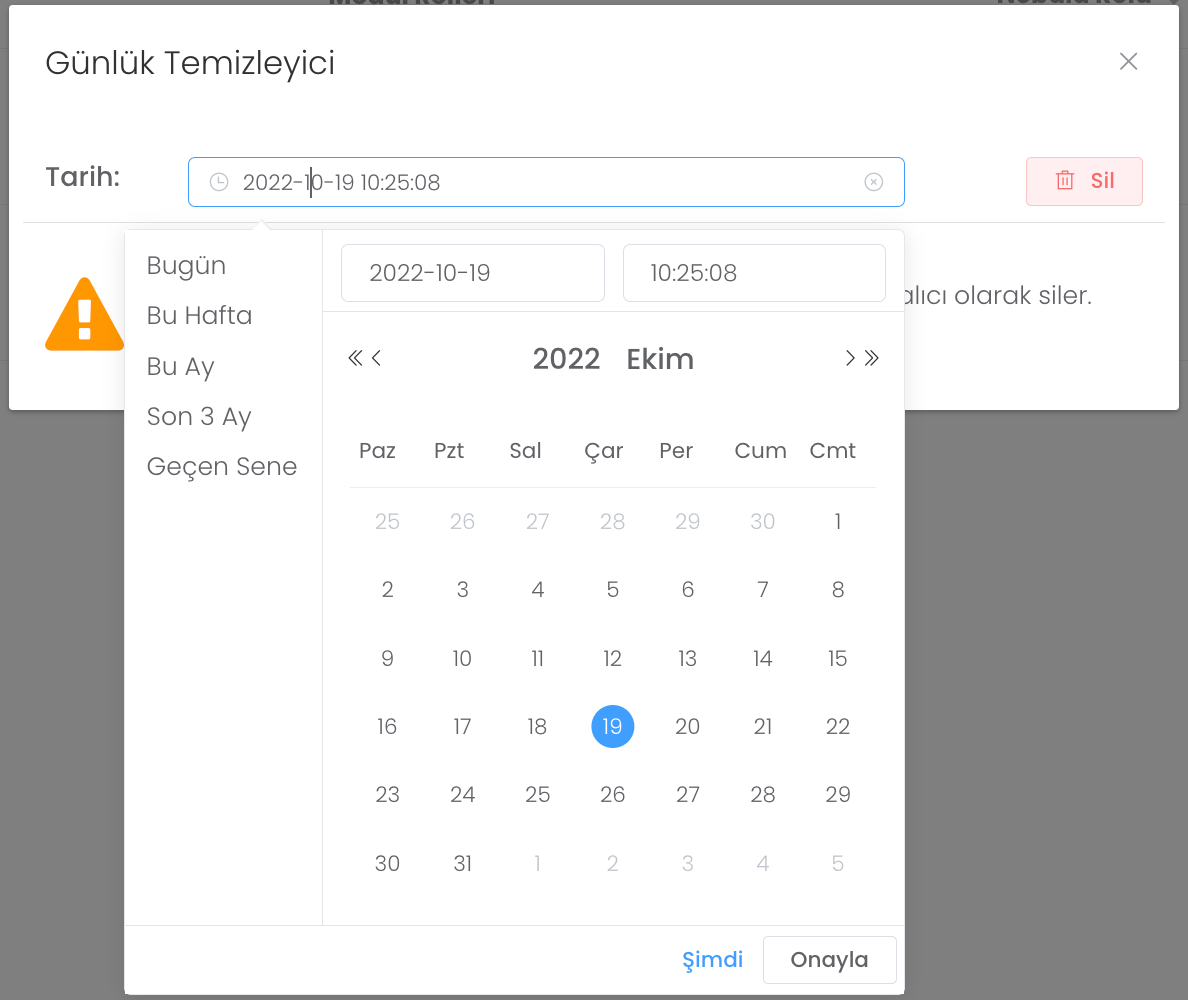Go to previous month arrow
Image resolution: width=1188 pixels, height=1000 pixels.
click(x=377, y=359)
